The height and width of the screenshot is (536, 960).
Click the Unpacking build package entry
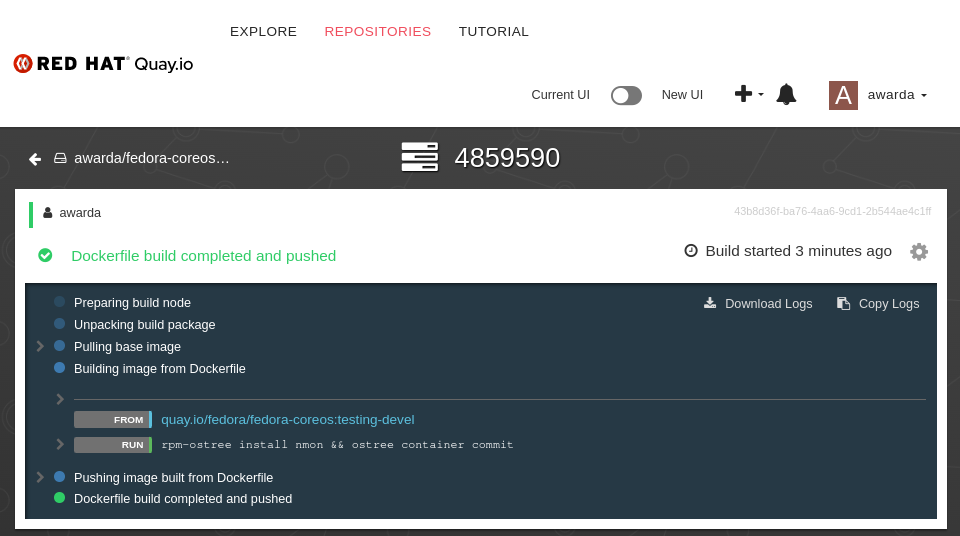coord(144,325)
